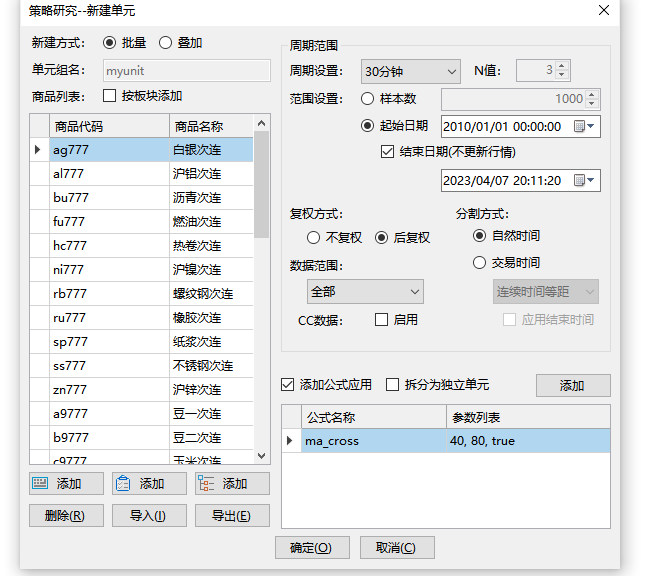Click the row arrow beside ma_cross

click(291, 441)
